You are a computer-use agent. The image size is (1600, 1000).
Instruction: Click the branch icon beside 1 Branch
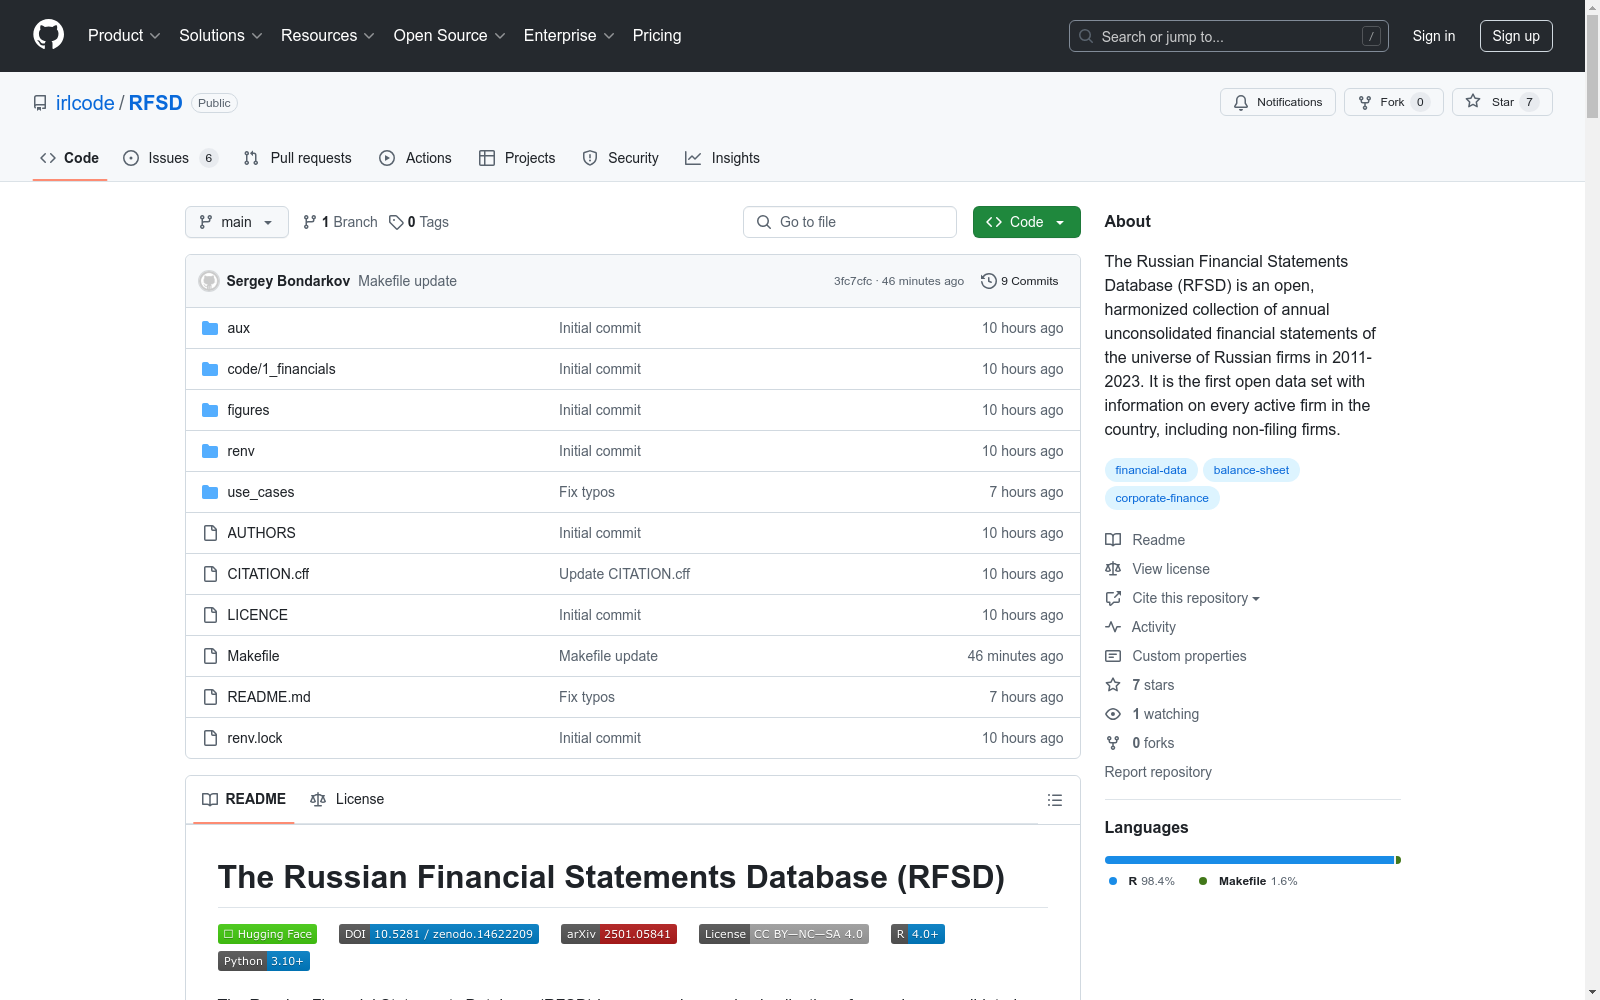[x=310, y=222]
